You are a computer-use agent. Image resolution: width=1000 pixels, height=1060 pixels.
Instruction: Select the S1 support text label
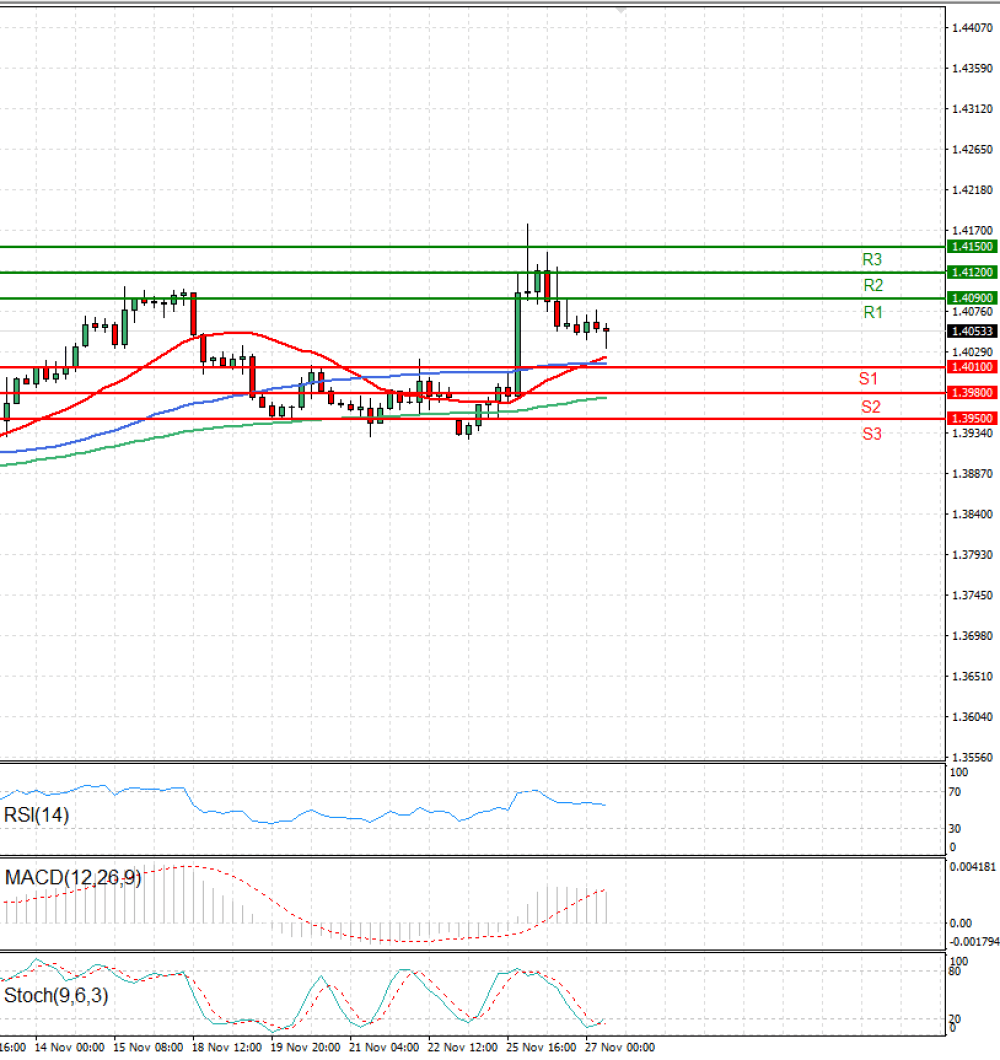[x=868, y=379]
